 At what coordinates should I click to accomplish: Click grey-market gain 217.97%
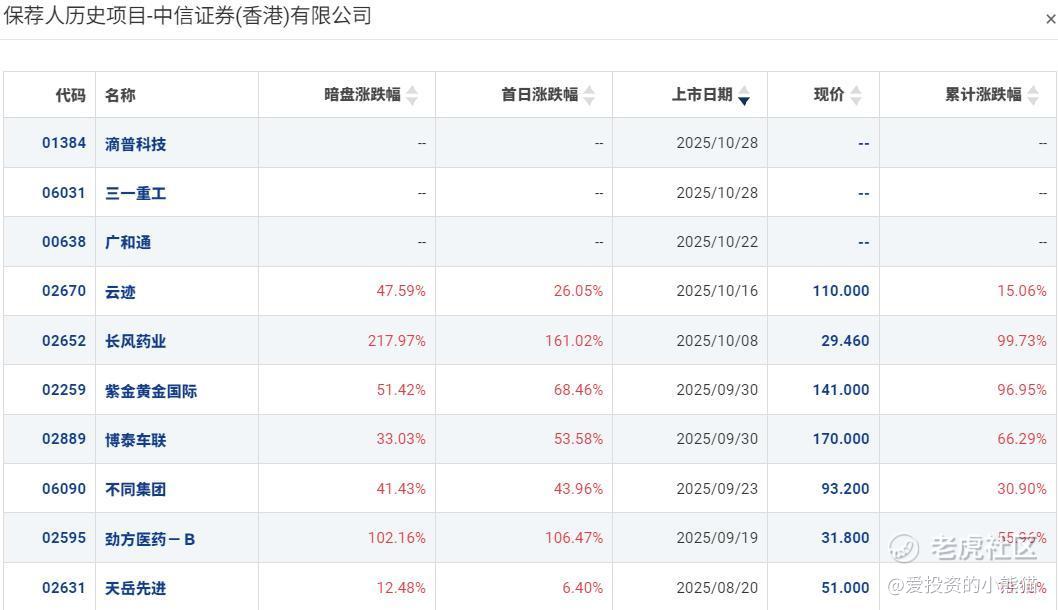[397, 341]
